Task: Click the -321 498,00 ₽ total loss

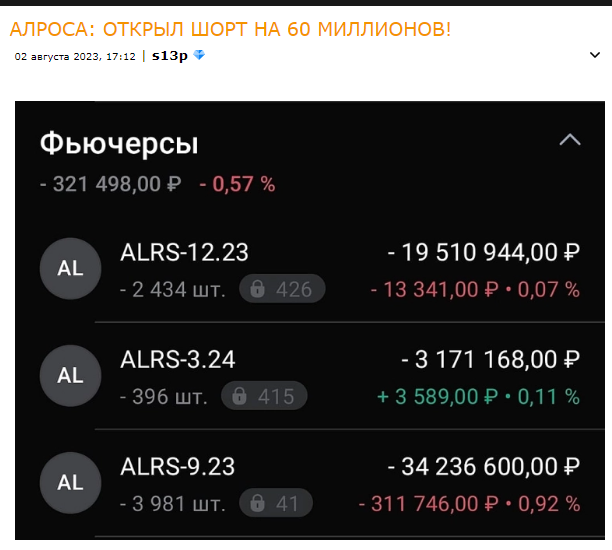Action: pos(111,184)
